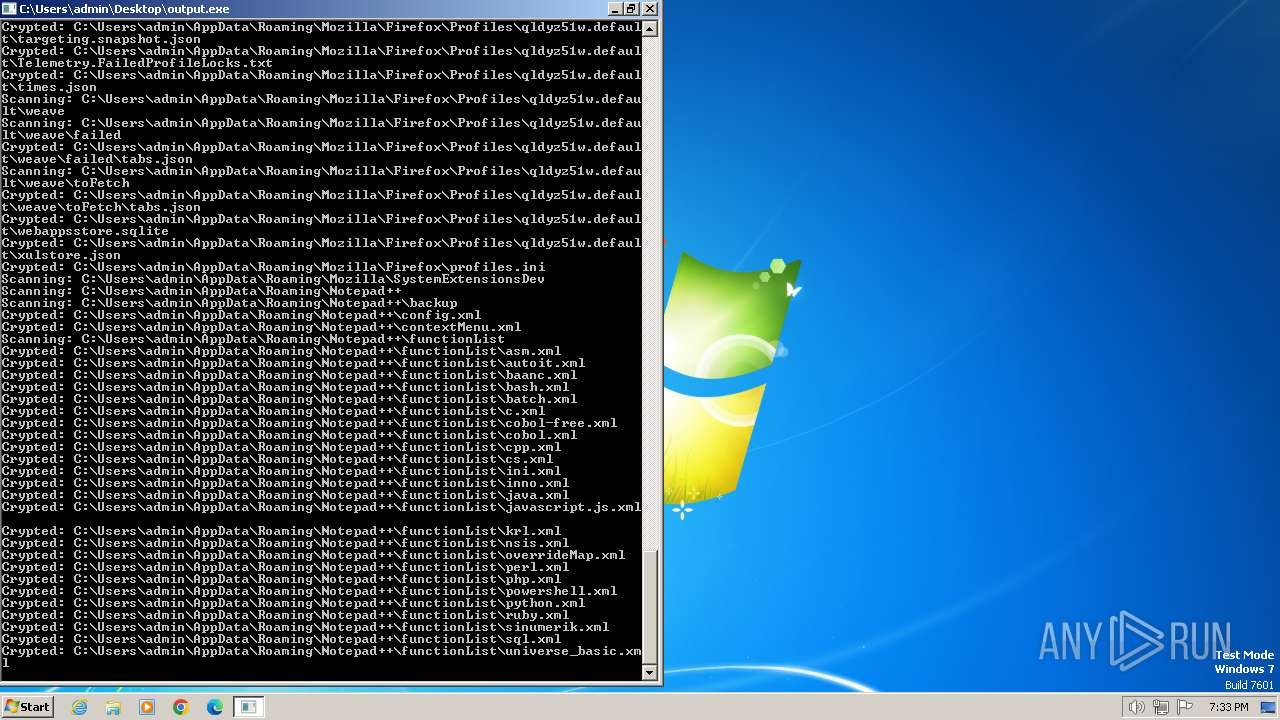Image resolution: width=1280 pixels, height=720 pixels.
Task: Launch Internet Explorer from taskbar
Action: click(80, 707)
